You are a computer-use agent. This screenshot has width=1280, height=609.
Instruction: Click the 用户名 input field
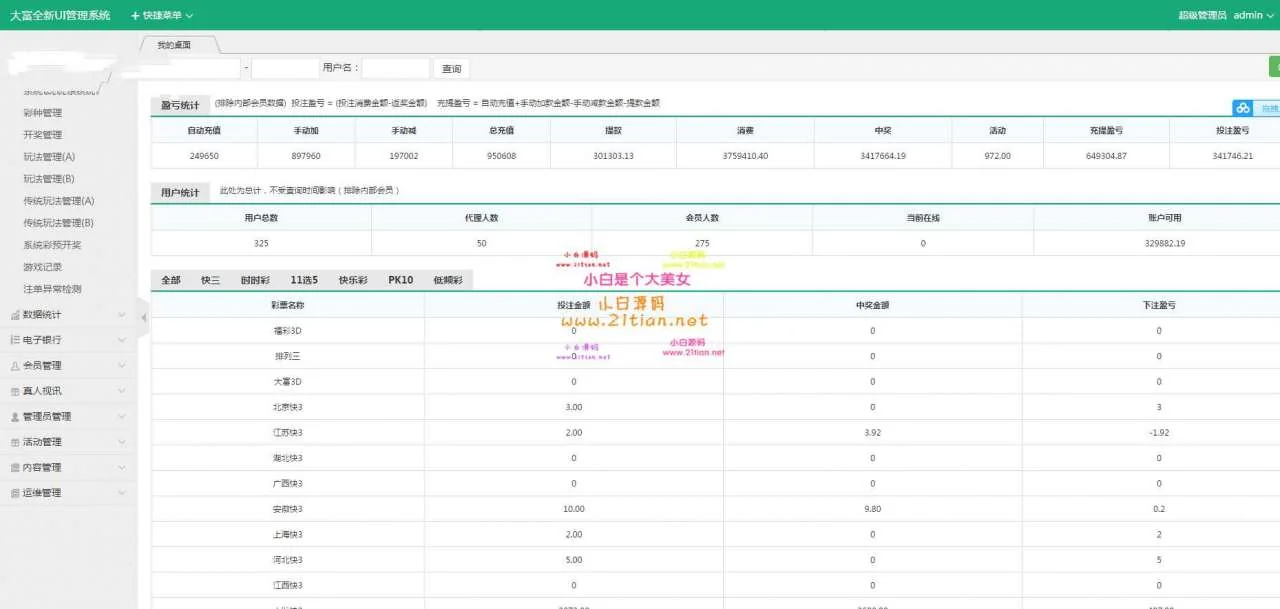[395, 69]
